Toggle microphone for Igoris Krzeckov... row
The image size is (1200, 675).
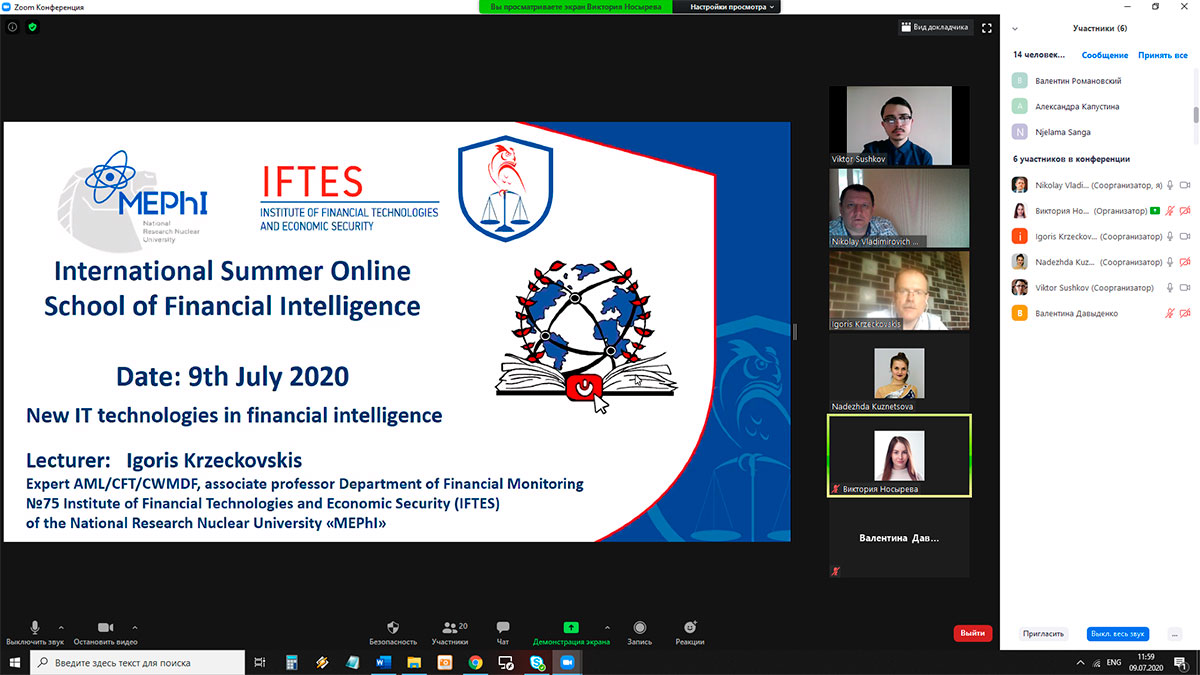[1169, 236]
